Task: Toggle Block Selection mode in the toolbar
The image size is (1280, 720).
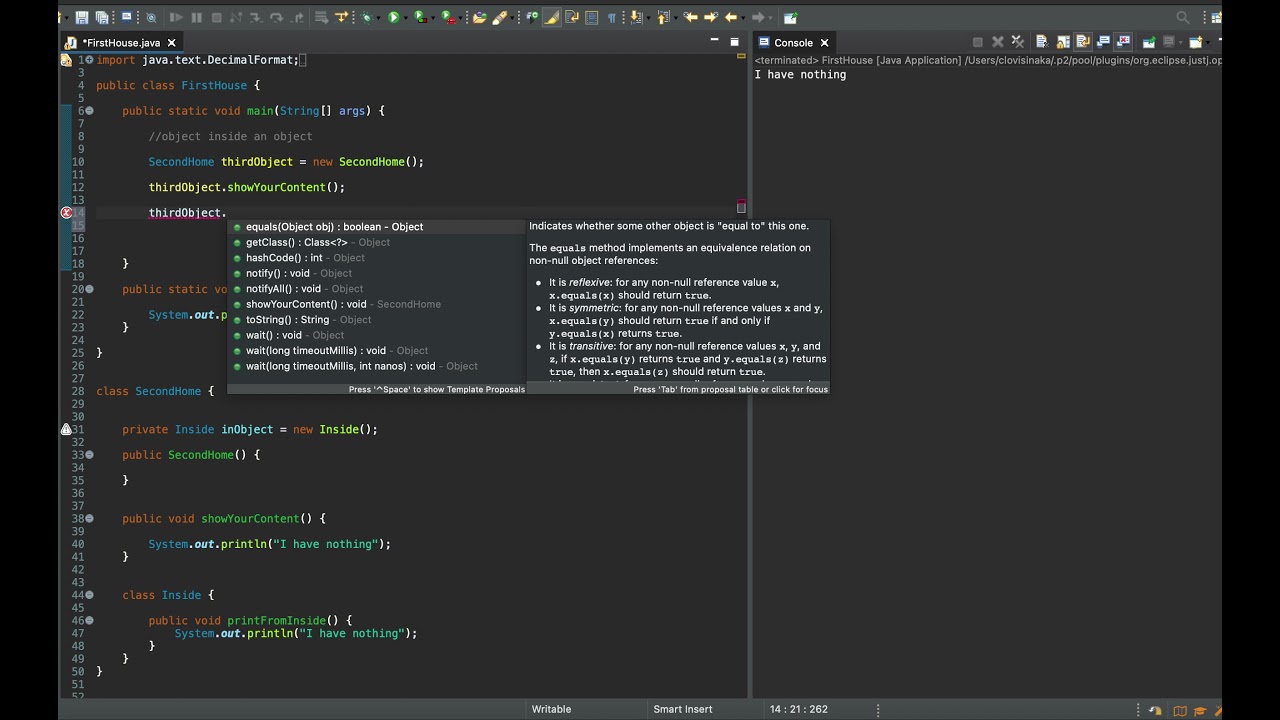Action: pyautogui.click(x=592, y=17)
